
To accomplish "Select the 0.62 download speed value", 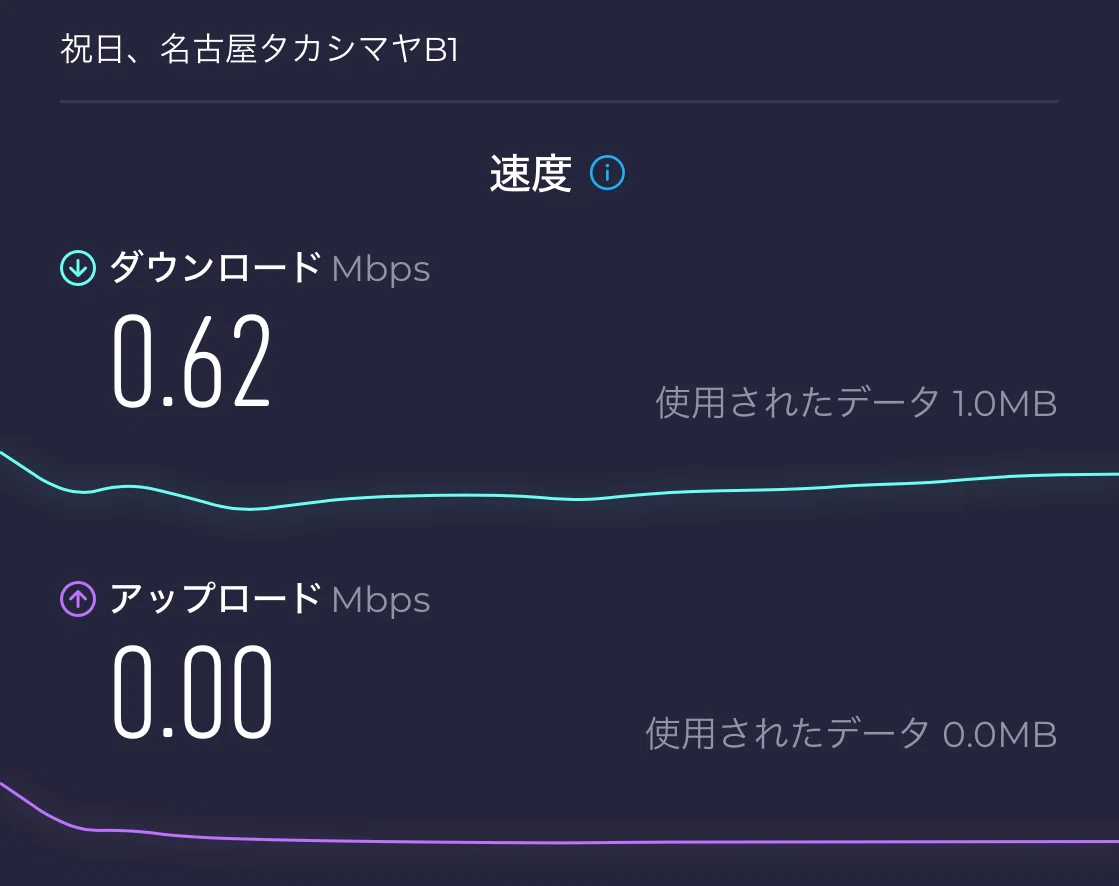I will (192, 362).
